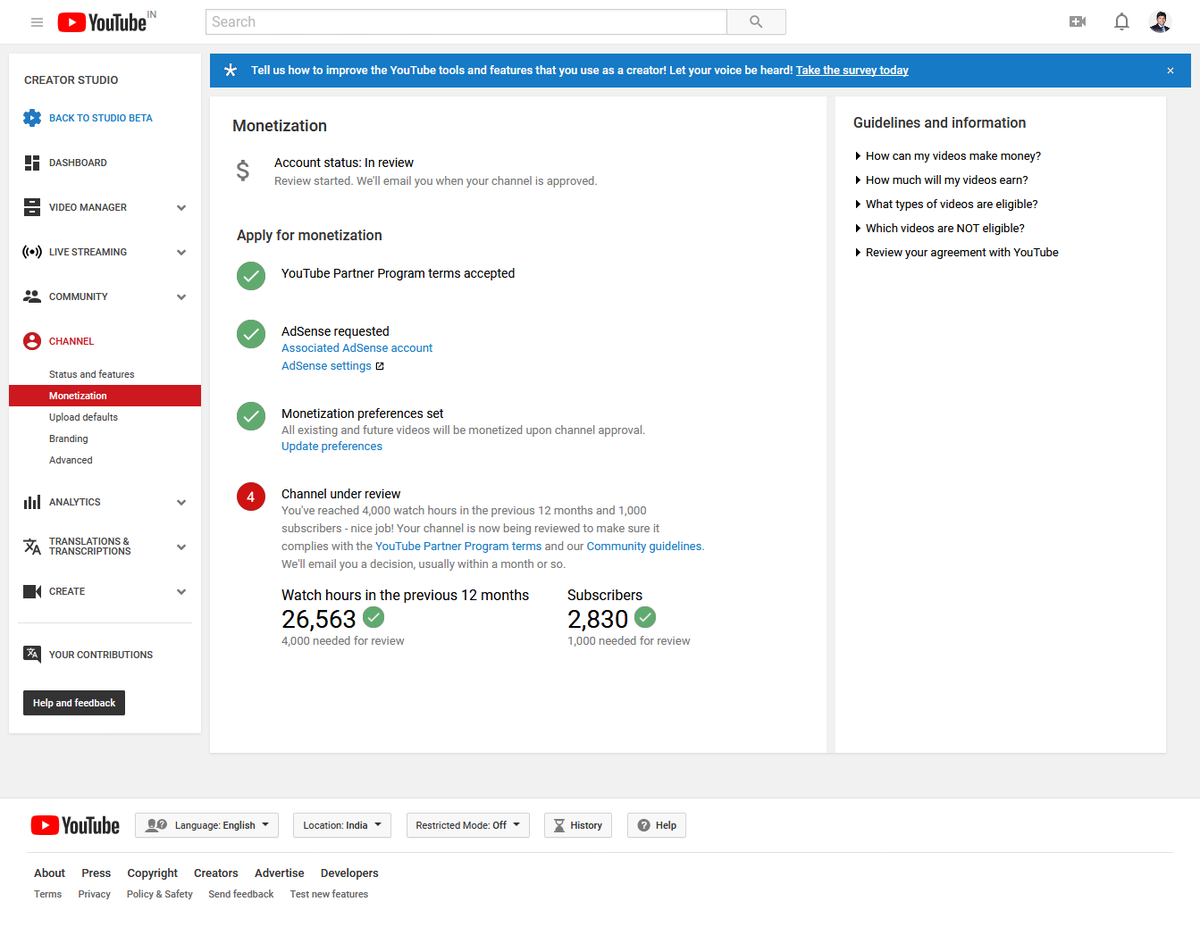Screen dimensions: 1200x927
Task: Go to Dashboard
Action: pos(78,163)
